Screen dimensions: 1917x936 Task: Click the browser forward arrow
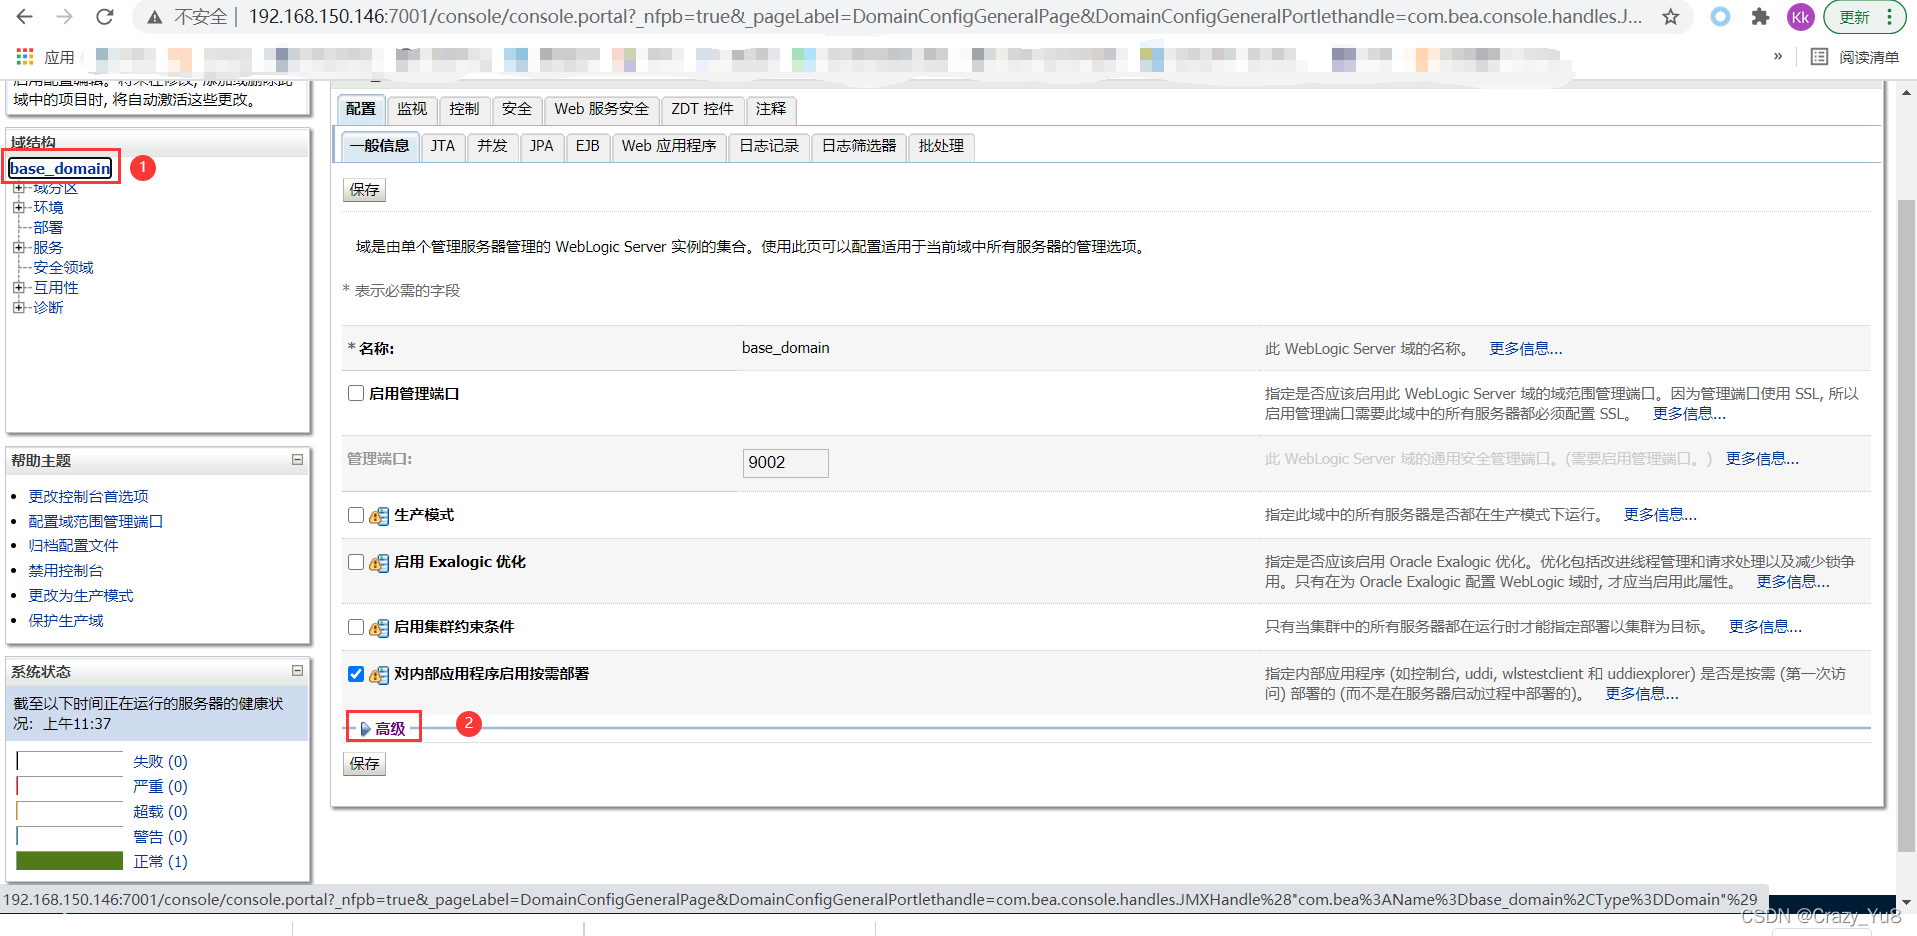pyautogui.click(x=64, y=17)
